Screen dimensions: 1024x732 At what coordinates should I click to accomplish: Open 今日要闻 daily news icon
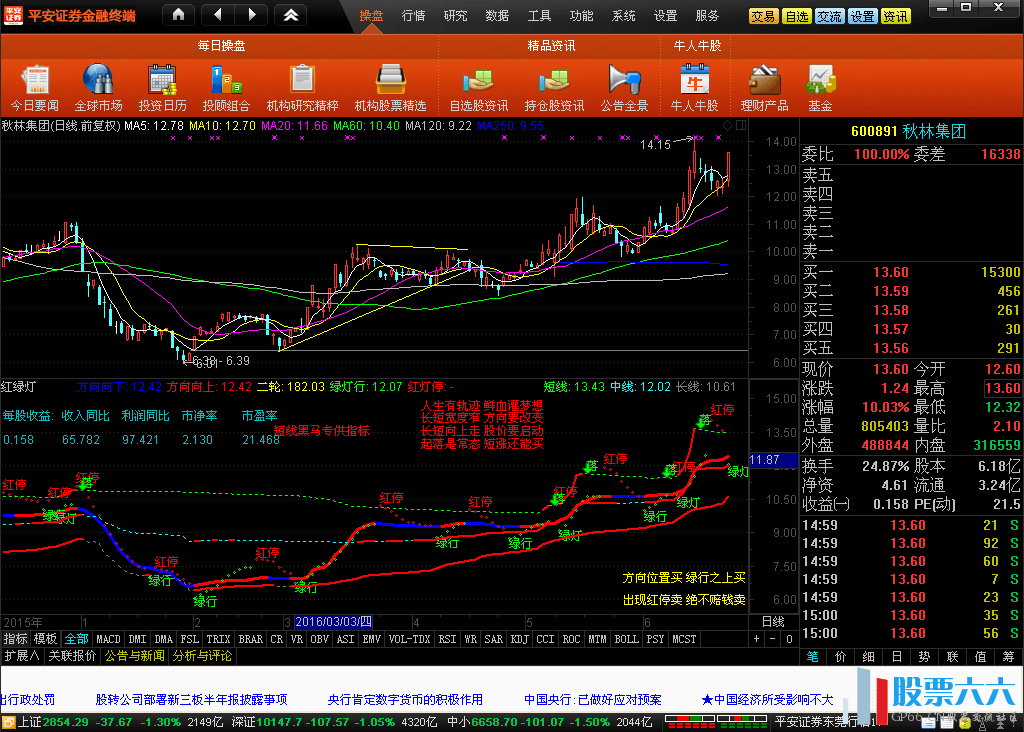coord(35,88)
